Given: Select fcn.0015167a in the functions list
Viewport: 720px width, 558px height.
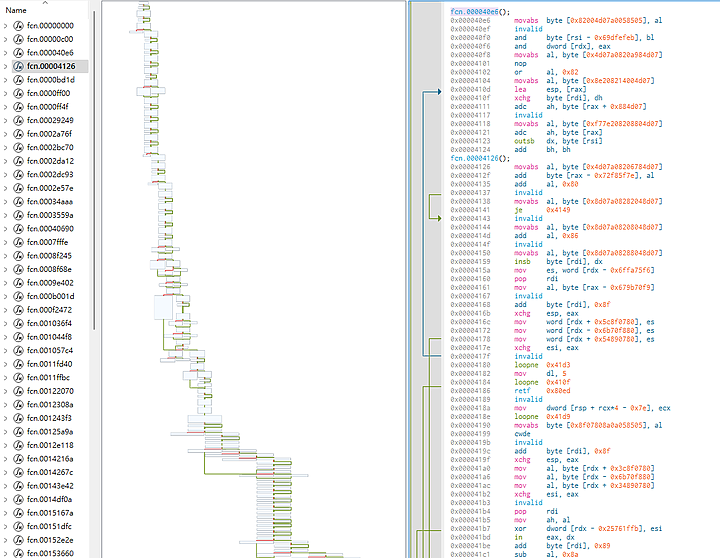Looking at the screenshot, I should [x=50, y=513].
